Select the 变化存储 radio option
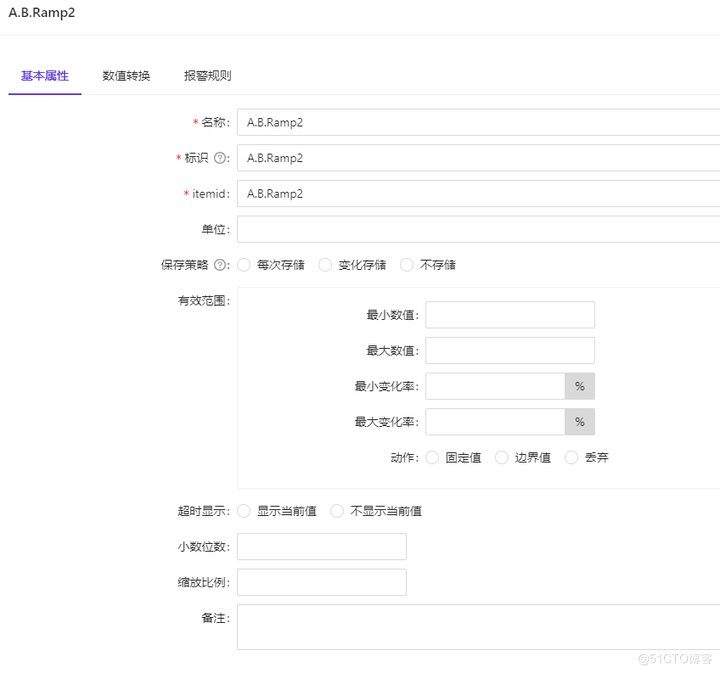 pos(325,265)
